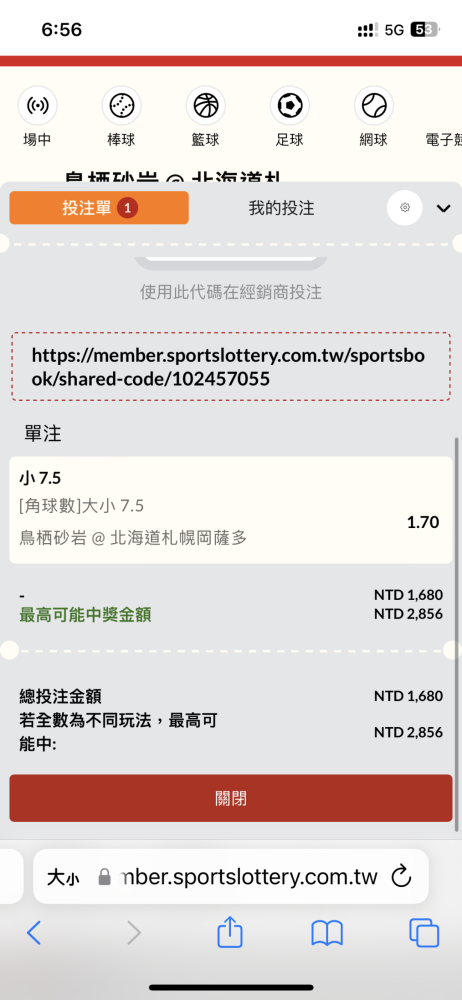Select the 網球 tennis icon
This screenshot has width=462, height=1000.
[x=373, y=105]
